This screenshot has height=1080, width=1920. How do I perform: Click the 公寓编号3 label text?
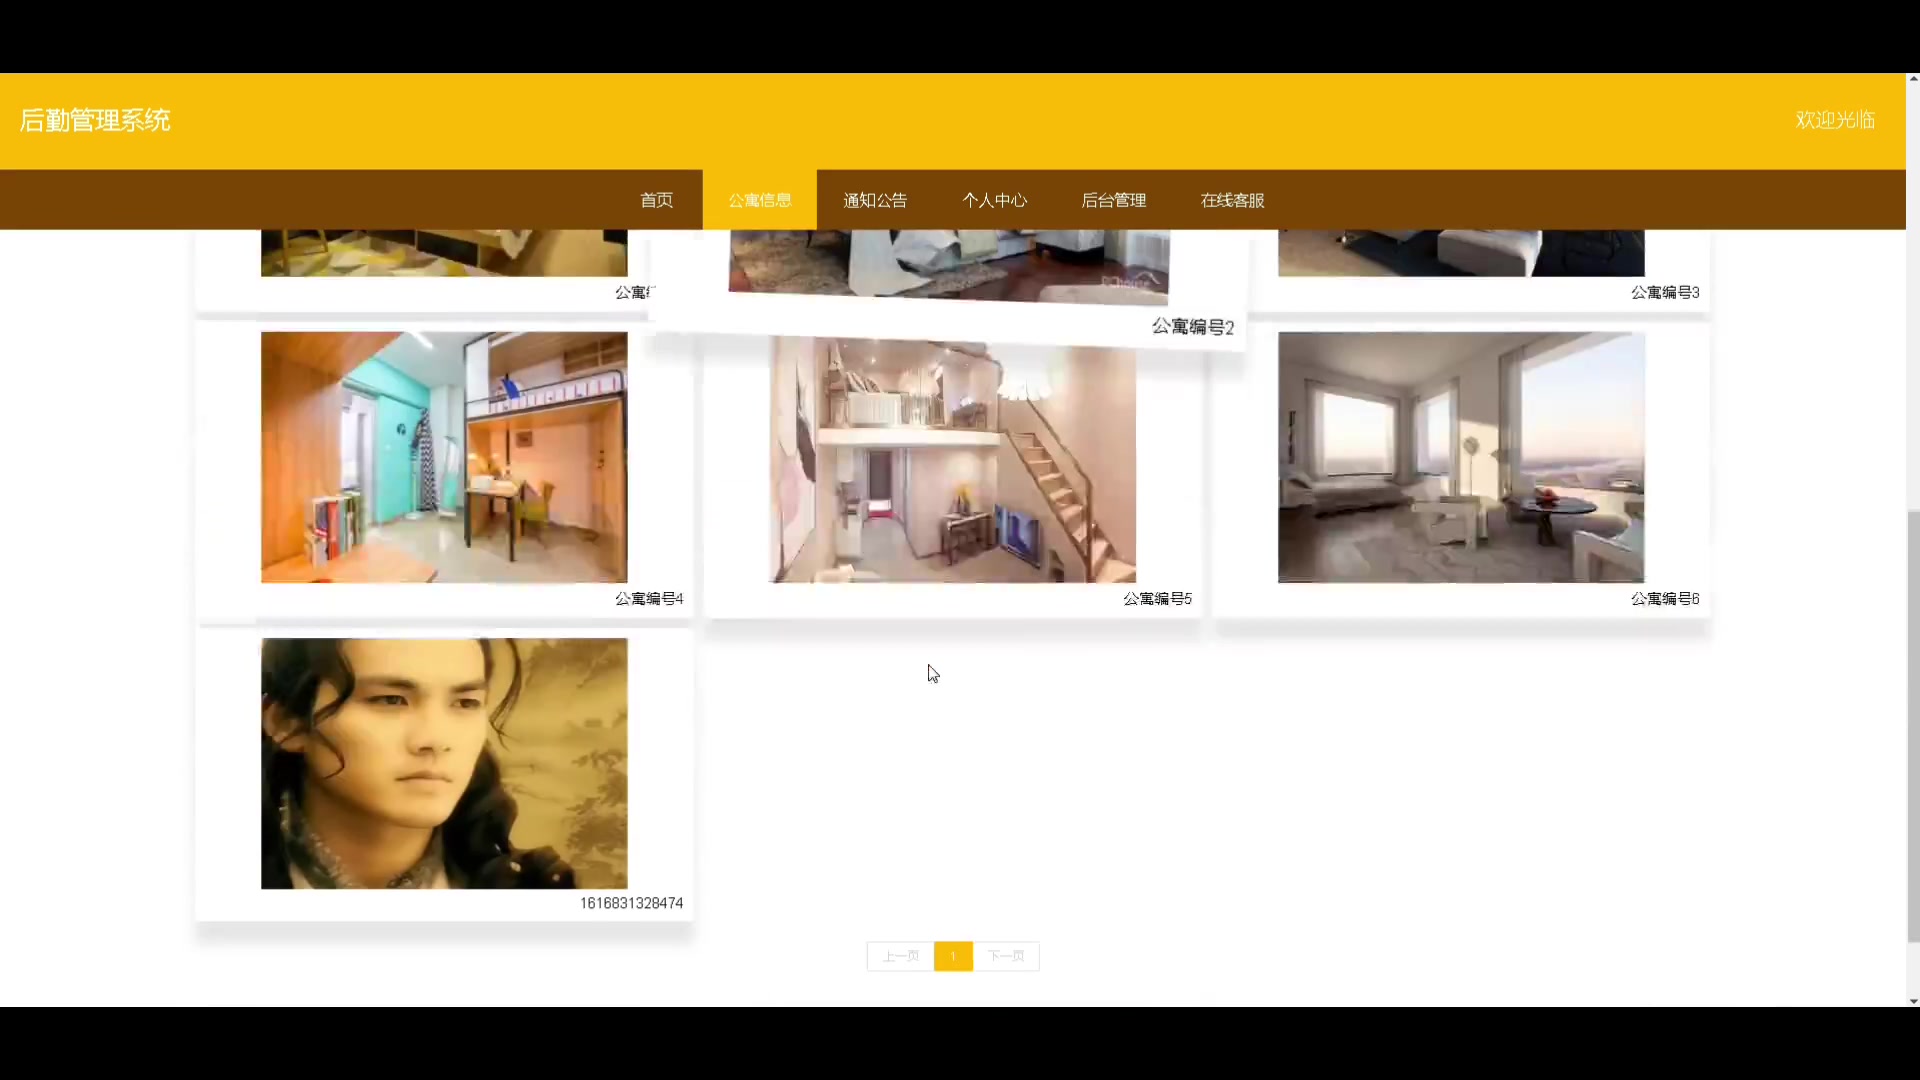(1664, 292)
